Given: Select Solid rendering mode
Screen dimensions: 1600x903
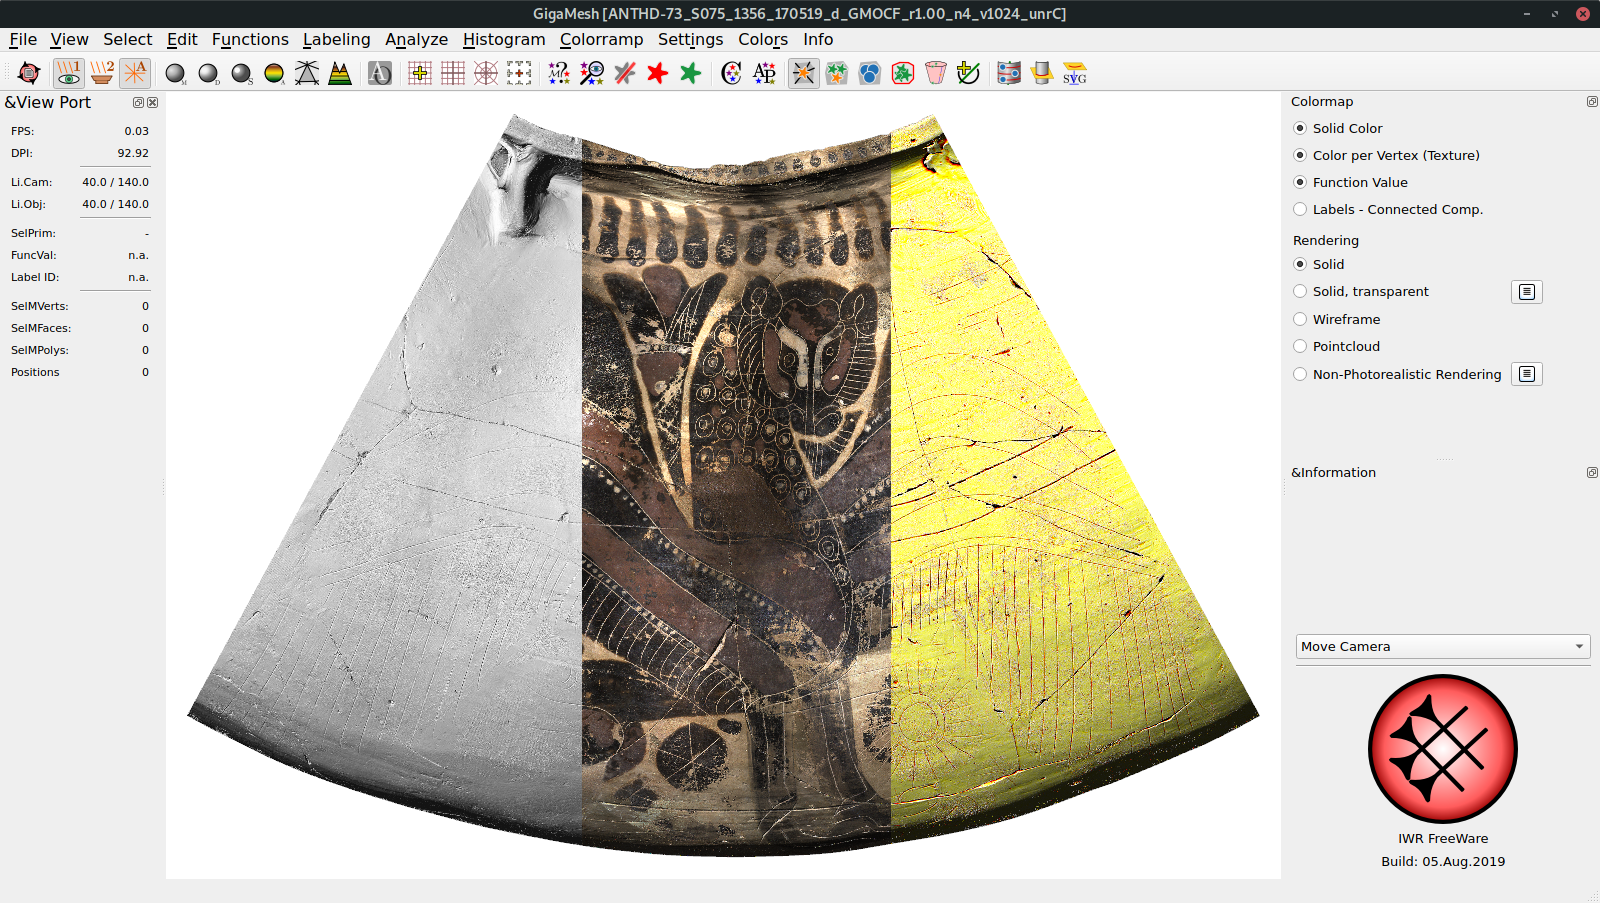Looking at the screenshot, I should coord(1319,264).
